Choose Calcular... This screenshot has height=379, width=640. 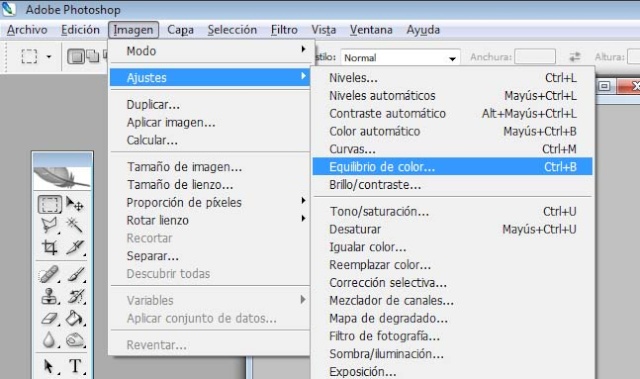[210, 140]
